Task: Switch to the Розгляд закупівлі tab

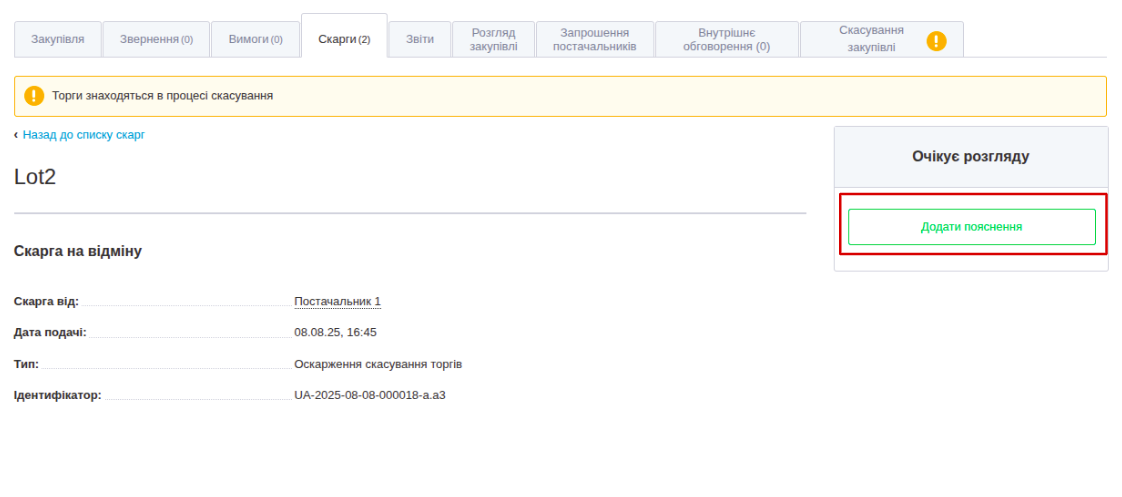Action: point(493,40)
